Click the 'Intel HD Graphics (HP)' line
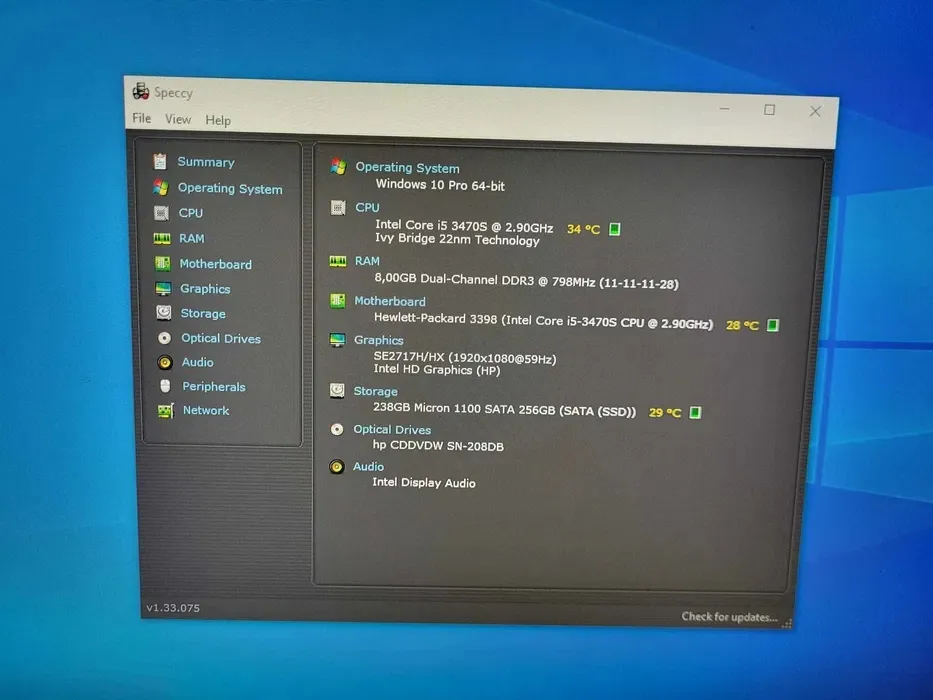933x700 pixels. (437, 370)
